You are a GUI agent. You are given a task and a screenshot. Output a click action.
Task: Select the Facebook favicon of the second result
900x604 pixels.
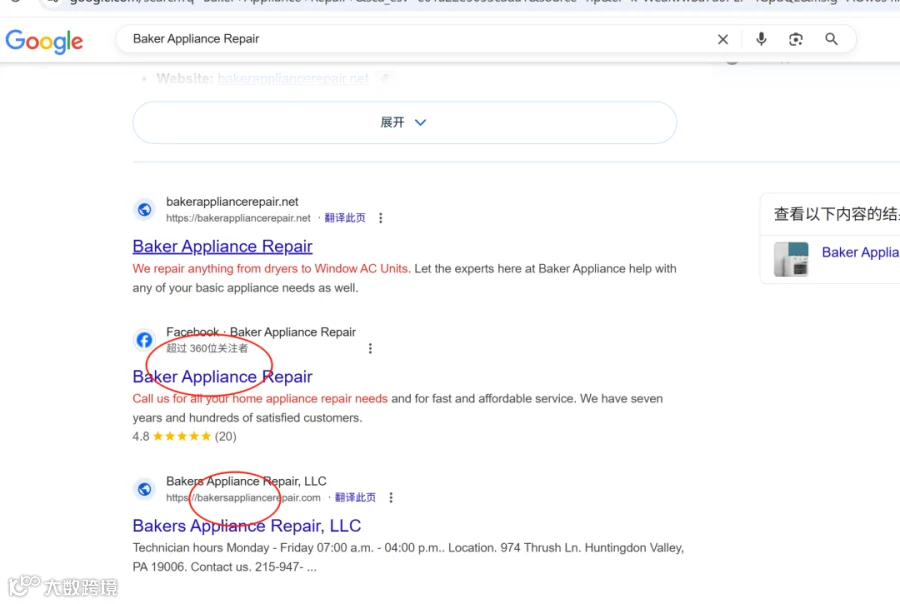tap(145, 340)
